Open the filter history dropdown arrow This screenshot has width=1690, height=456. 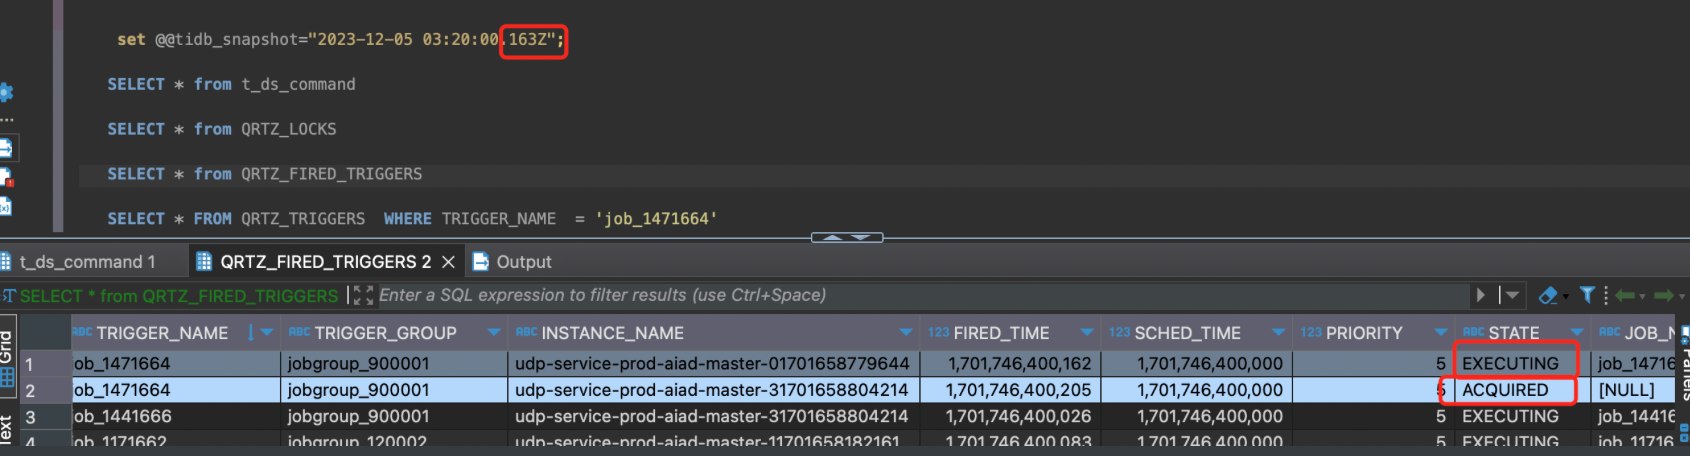click(x=1512, y=295)
